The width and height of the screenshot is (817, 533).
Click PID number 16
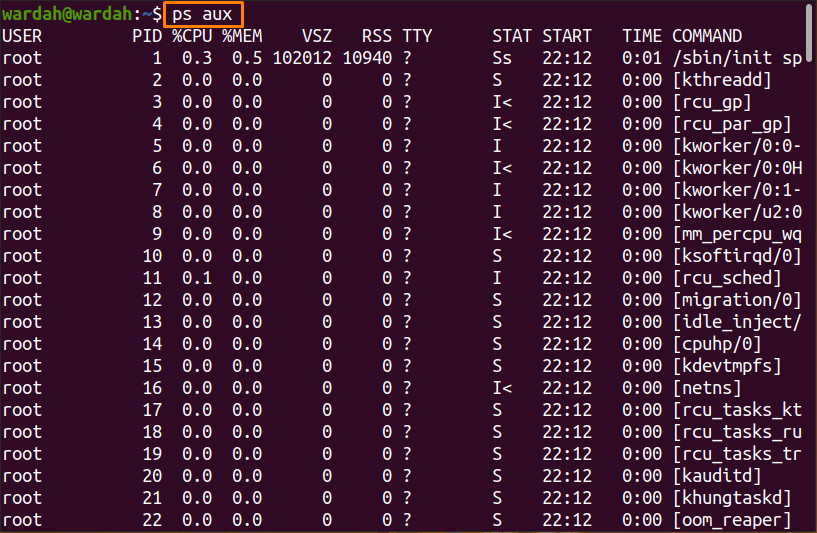tap(152, 388)
